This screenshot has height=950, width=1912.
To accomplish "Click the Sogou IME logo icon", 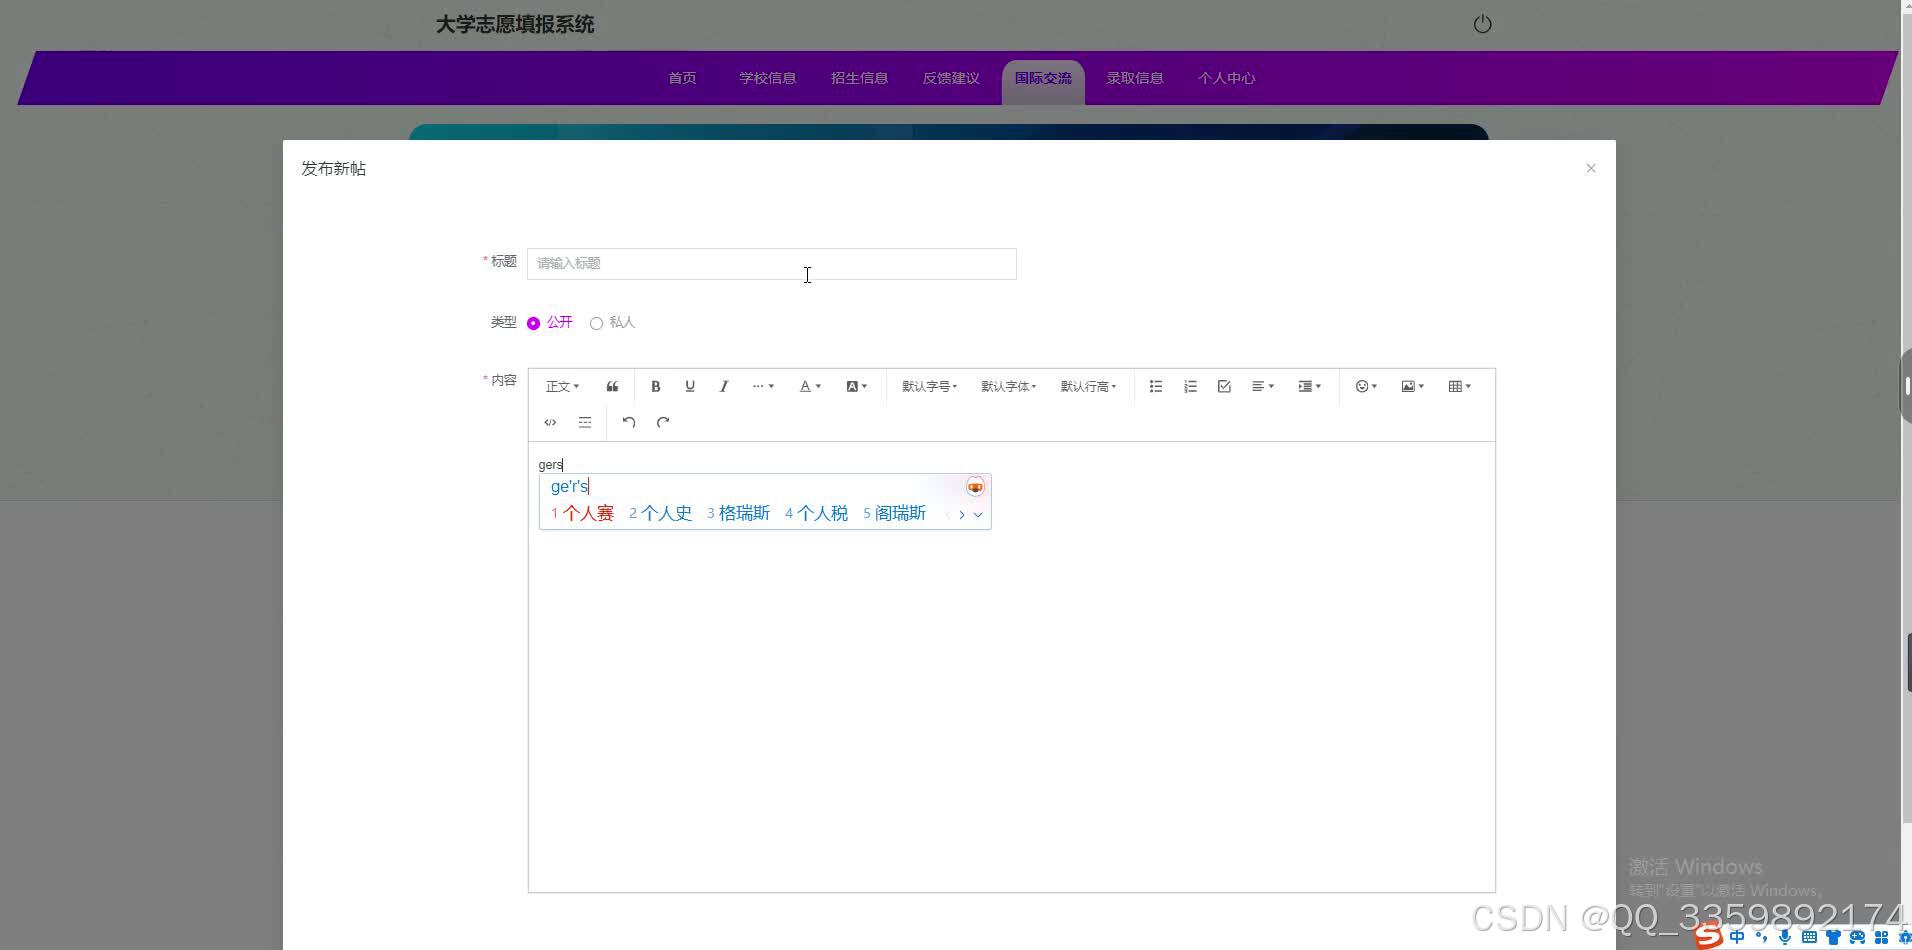I will pos(1708,936).
